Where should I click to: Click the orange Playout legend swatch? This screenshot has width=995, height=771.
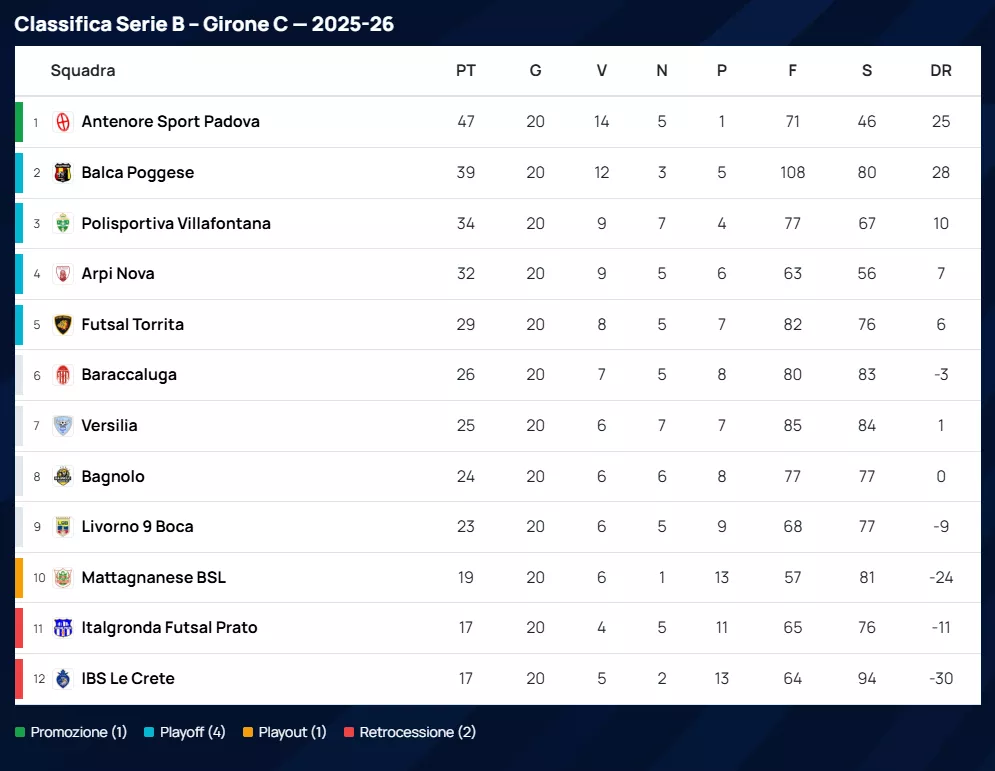[x=248, y=732]
